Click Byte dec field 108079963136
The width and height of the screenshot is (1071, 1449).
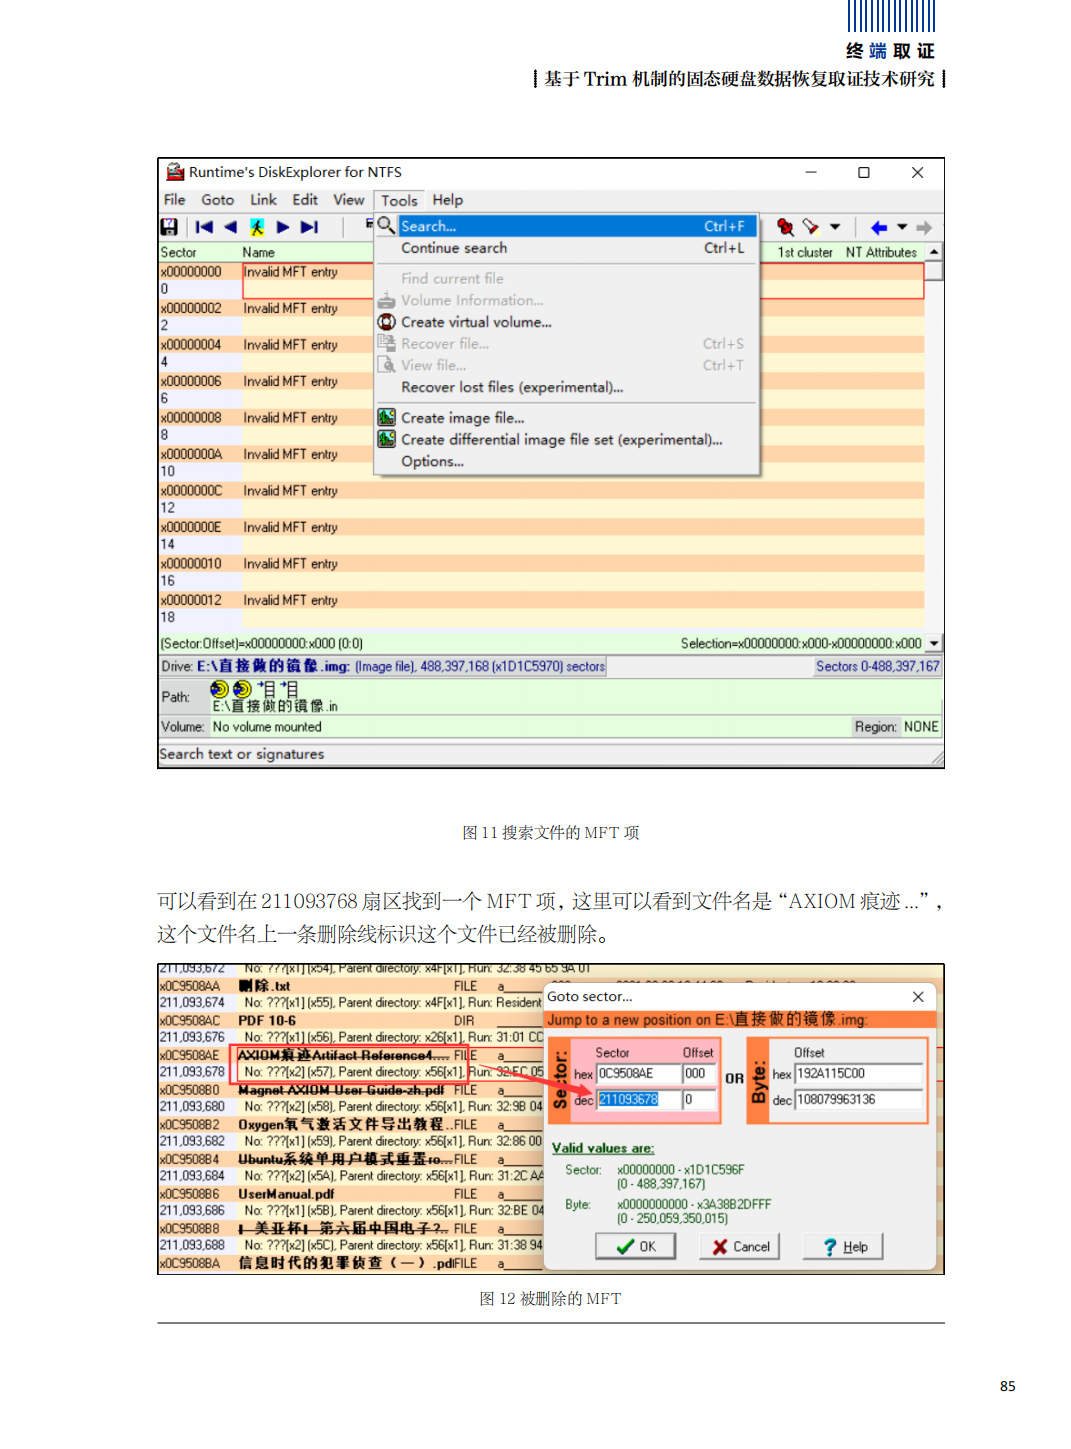click(x=859, y=1099)
